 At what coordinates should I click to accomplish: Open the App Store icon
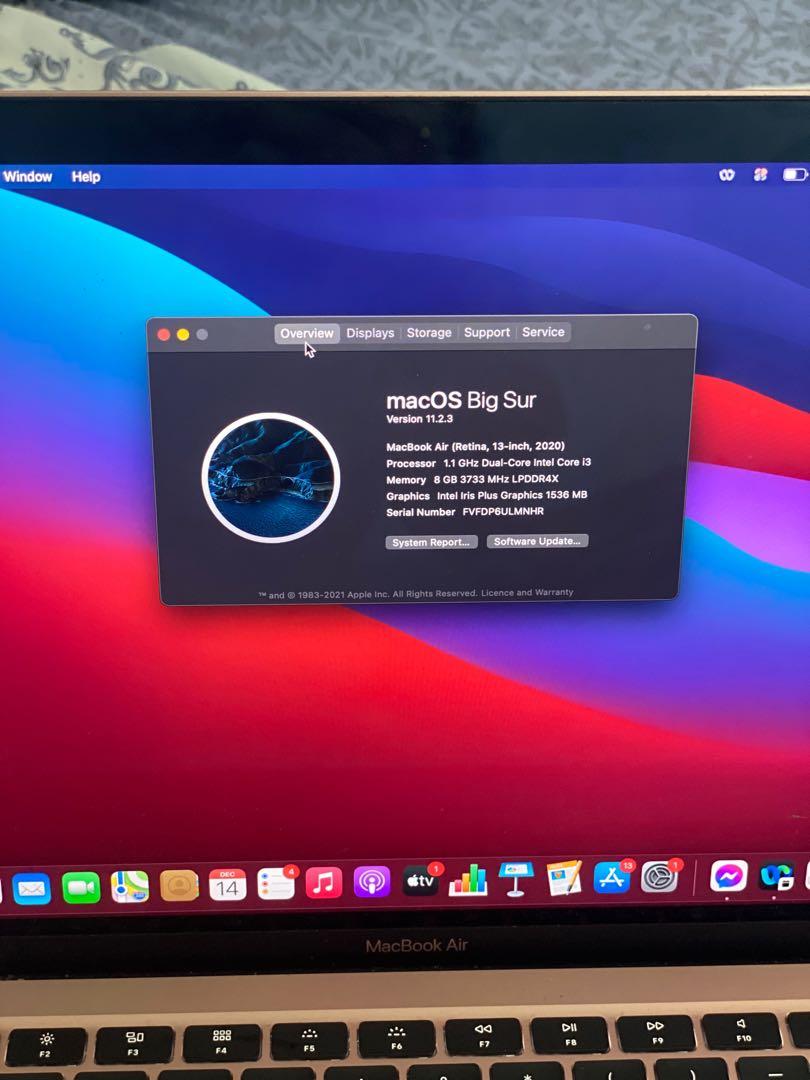[x=612, y=878]
